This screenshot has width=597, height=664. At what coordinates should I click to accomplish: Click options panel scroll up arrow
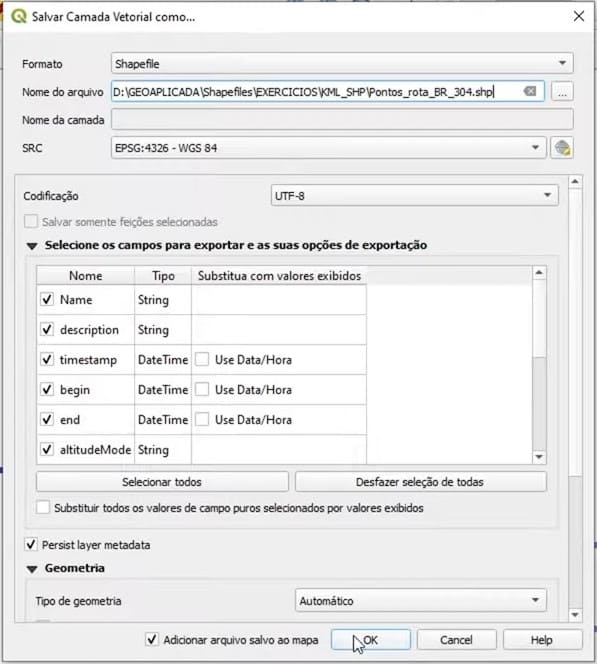(575, 182)
